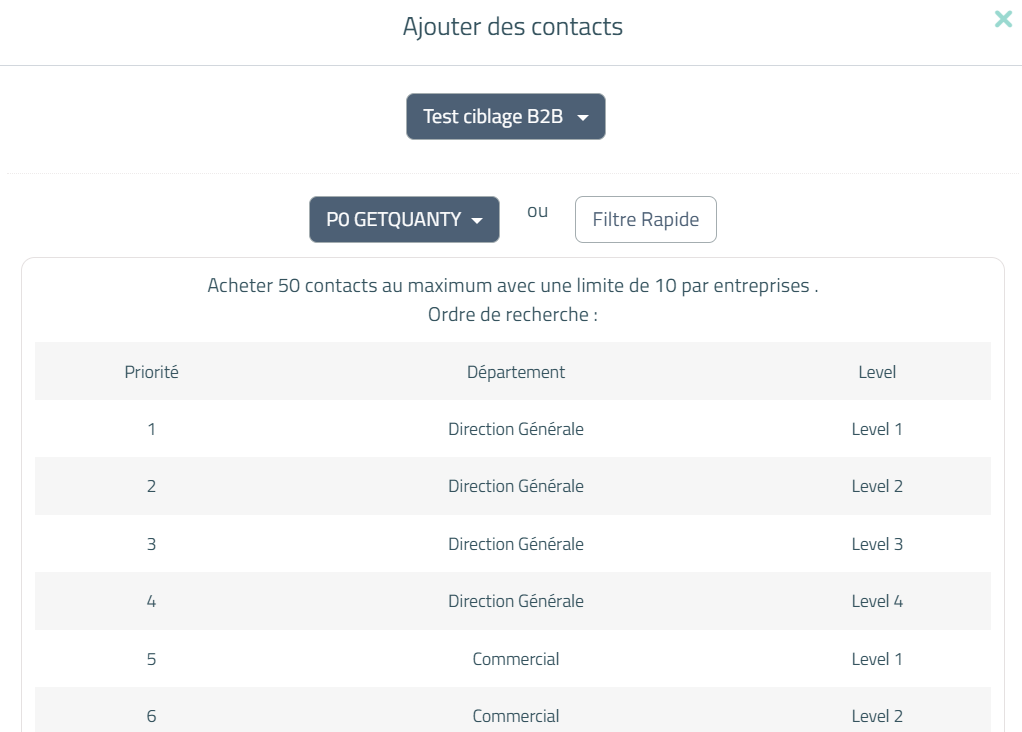Click the "Filtre Rapide" button

click(645, 219)
